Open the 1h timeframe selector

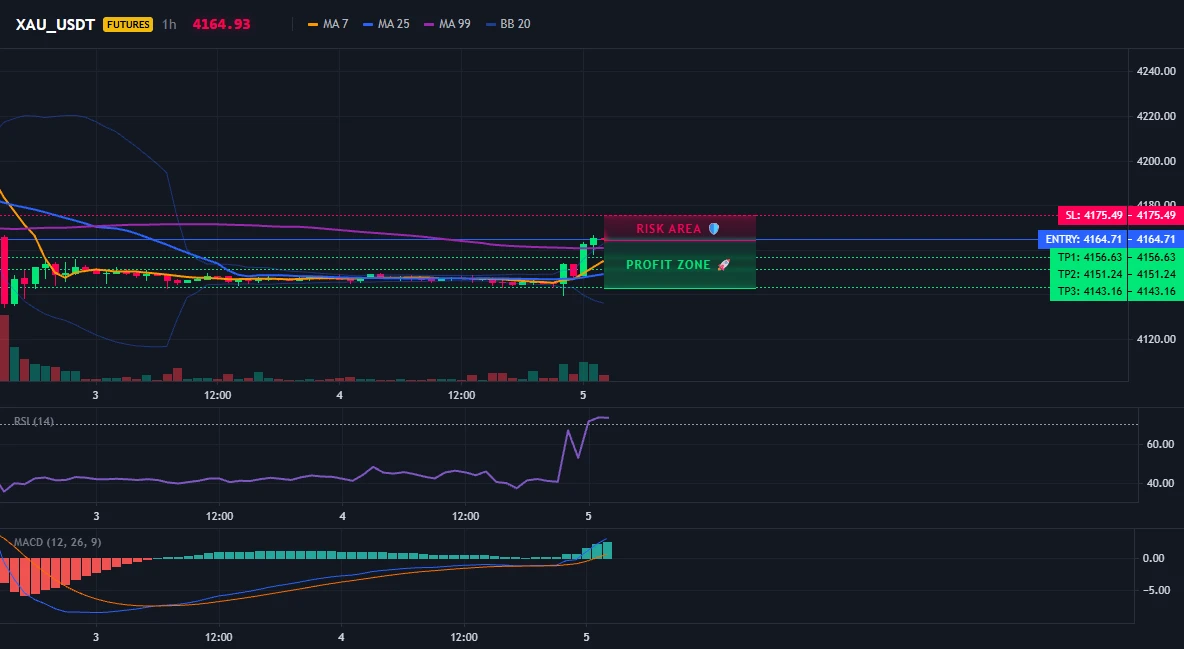(169, 24)
